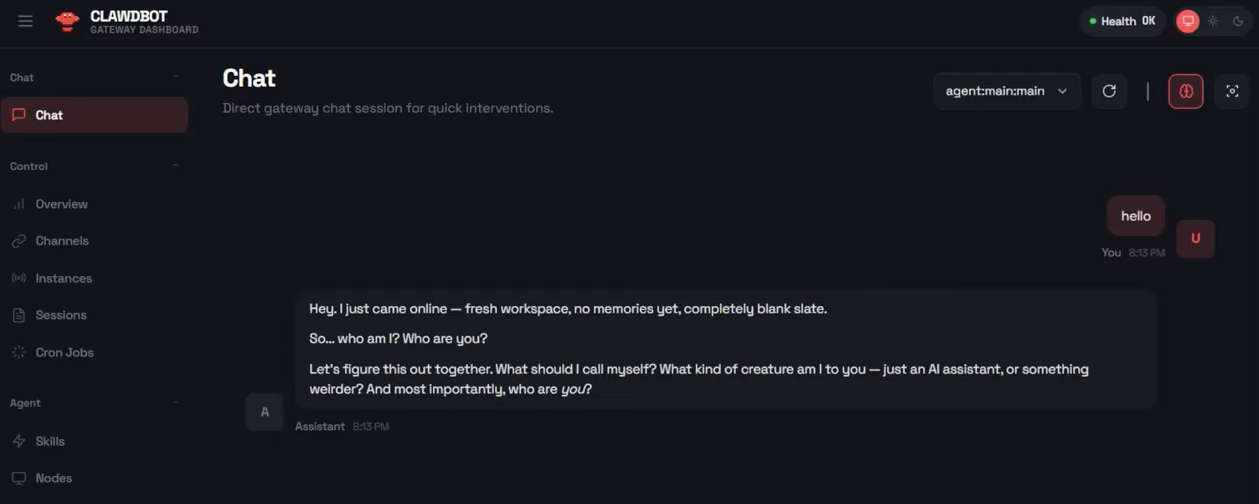Toggle focus mode frame icon

click(x=1232, y=91)
